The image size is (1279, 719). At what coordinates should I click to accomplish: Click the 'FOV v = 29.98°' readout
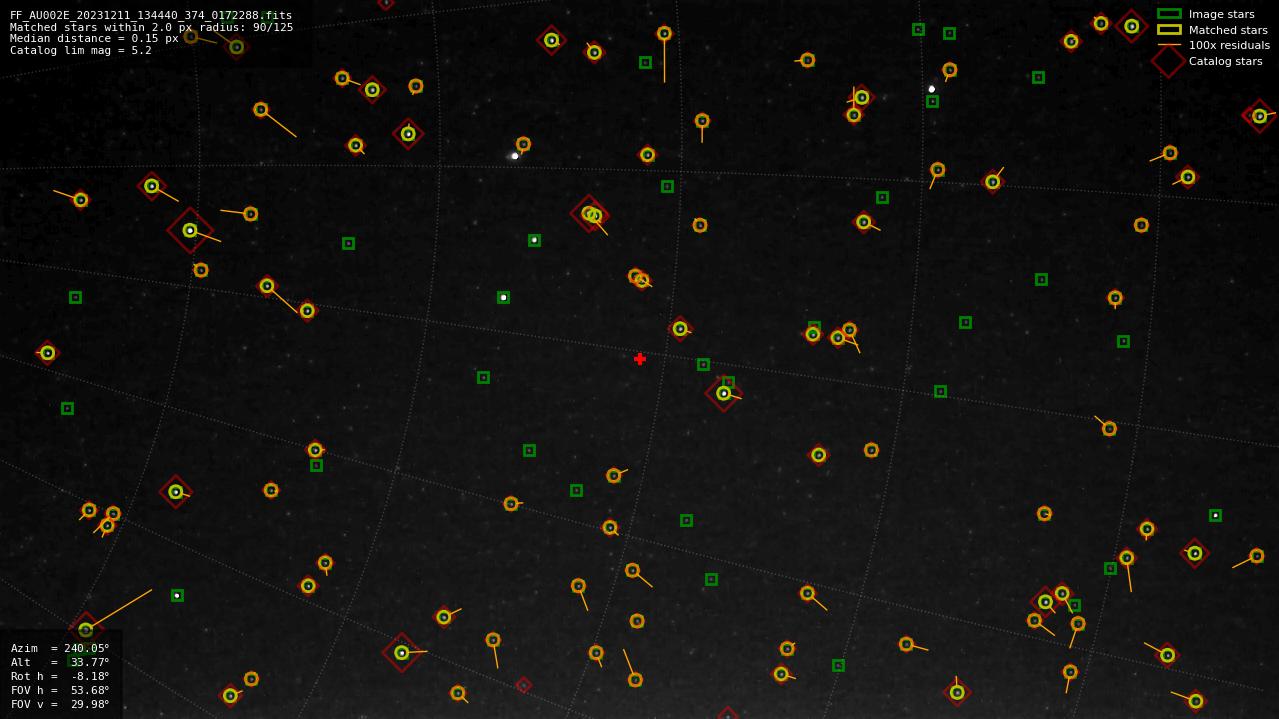[60, 704]
